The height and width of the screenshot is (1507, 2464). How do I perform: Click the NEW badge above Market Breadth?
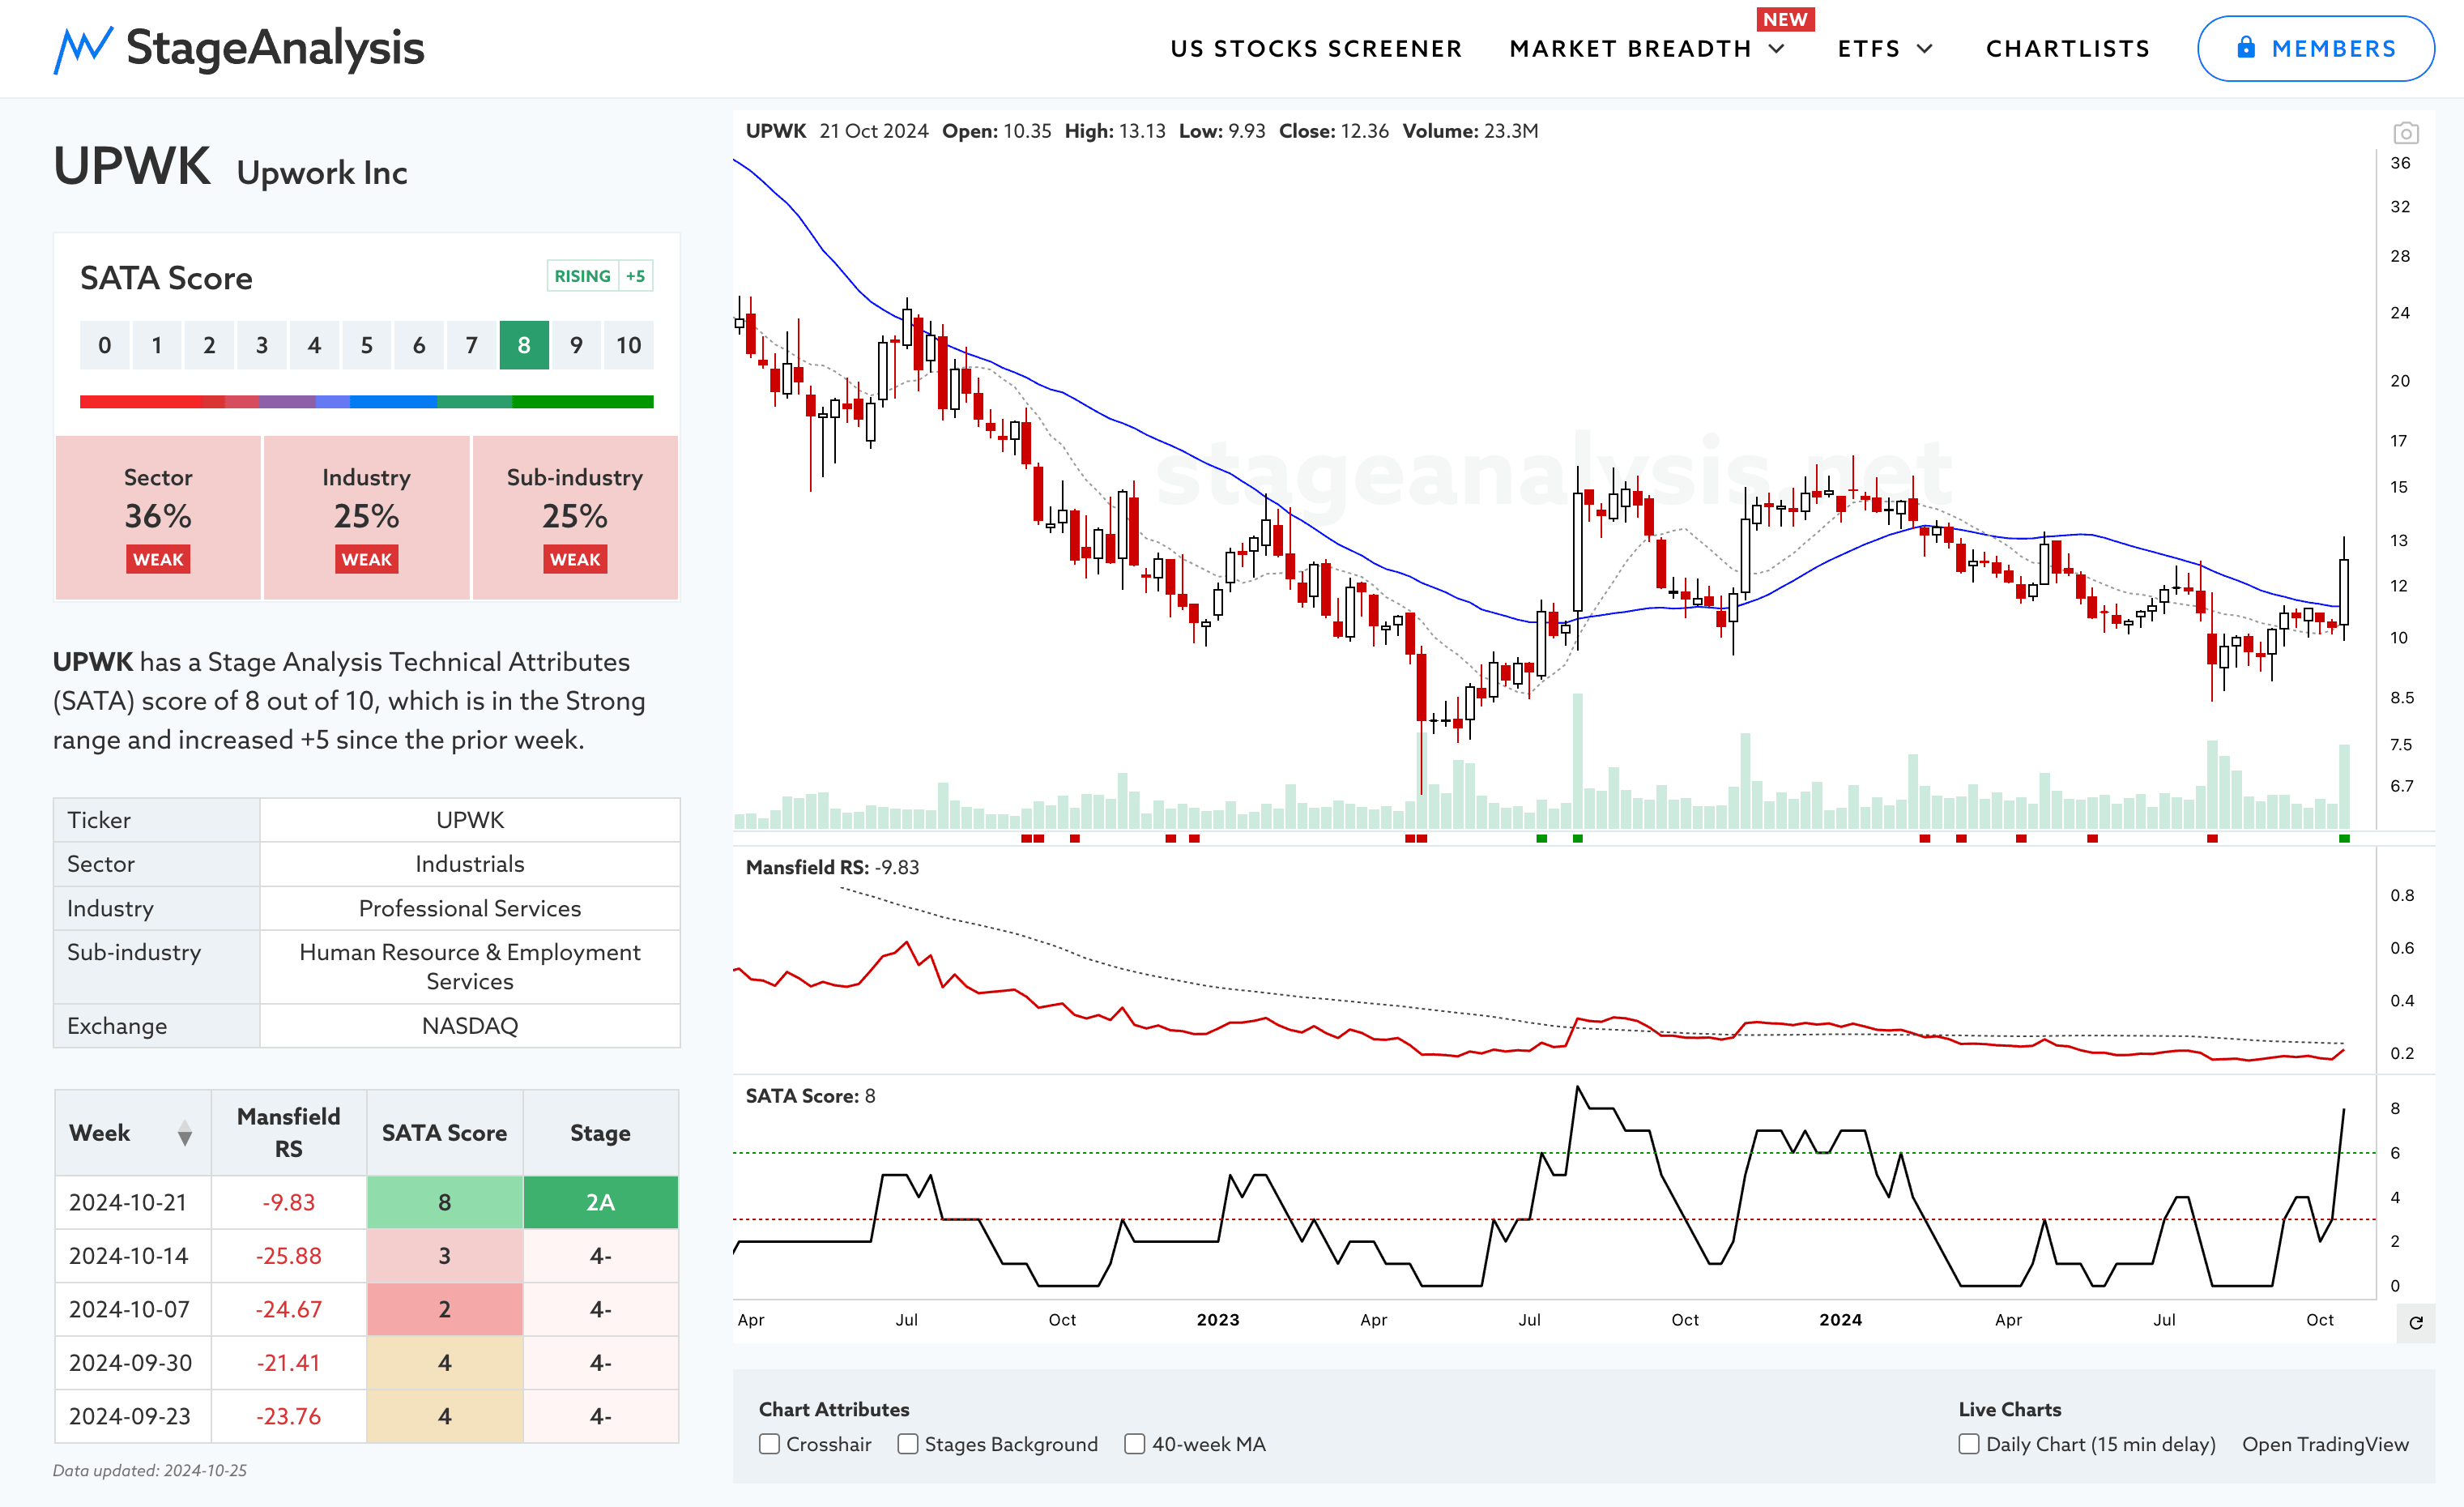pos(1785,19)
